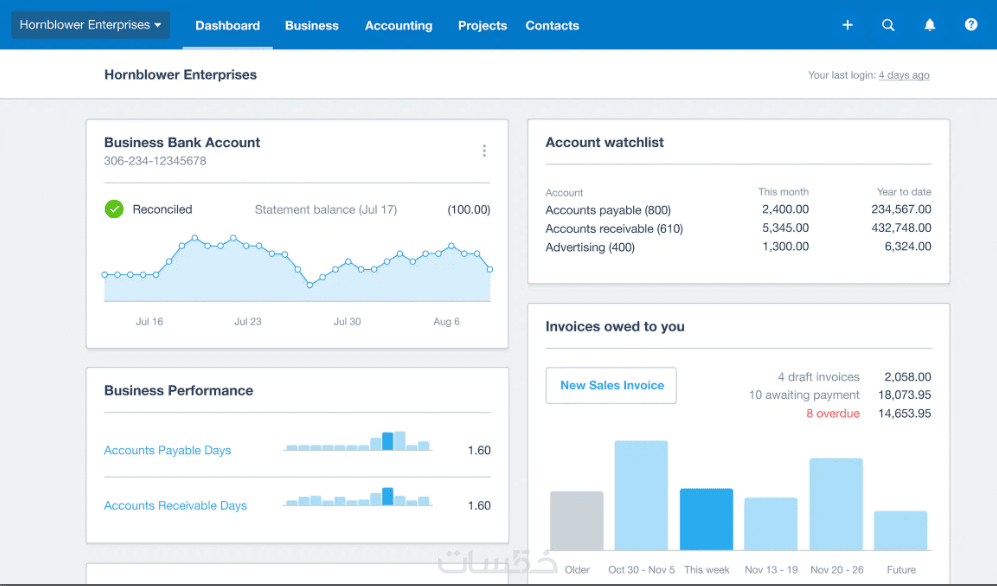Open the Accounts Receivable Days link
This screenshot has width=997, height=586.
coord(175,505)
